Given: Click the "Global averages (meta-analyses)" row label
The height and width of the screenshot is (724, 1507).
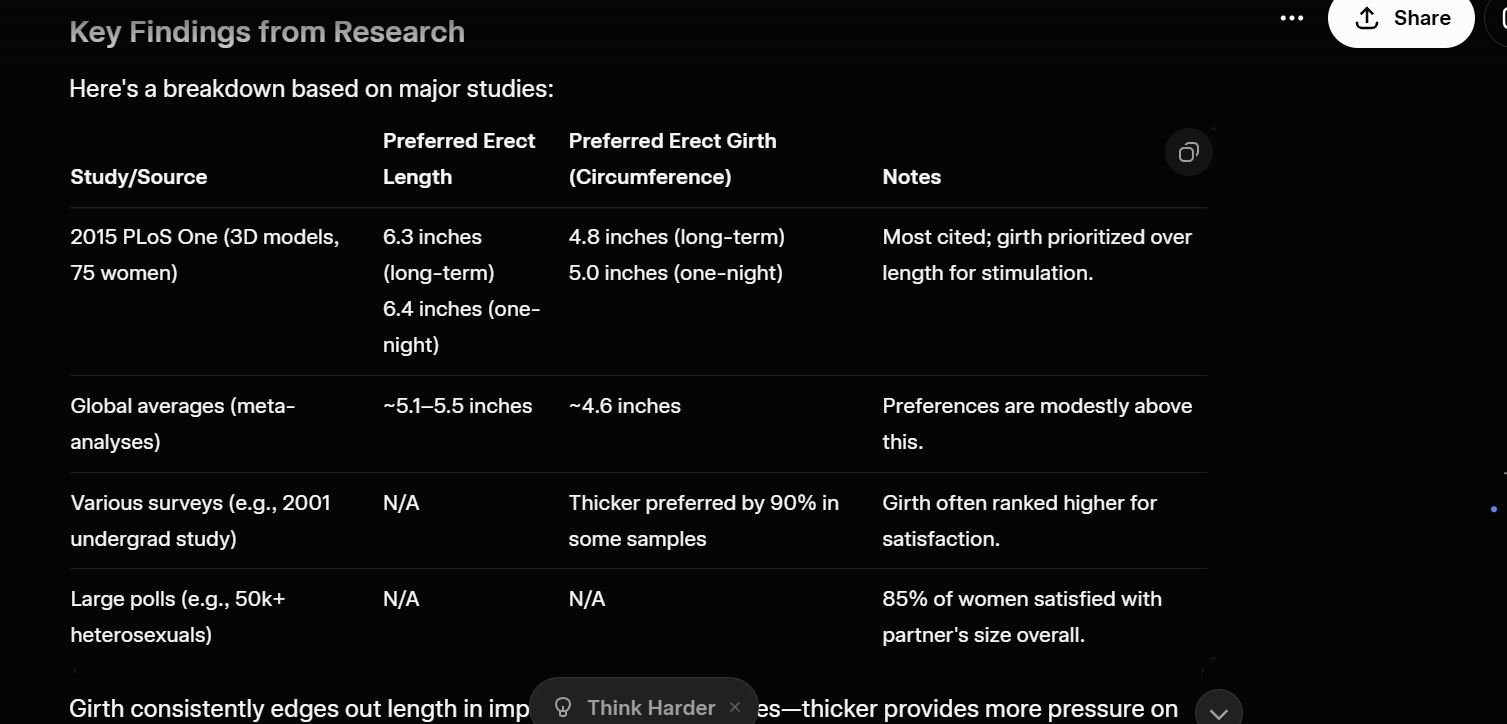Looking at the screenshot, I should (183, 424).
